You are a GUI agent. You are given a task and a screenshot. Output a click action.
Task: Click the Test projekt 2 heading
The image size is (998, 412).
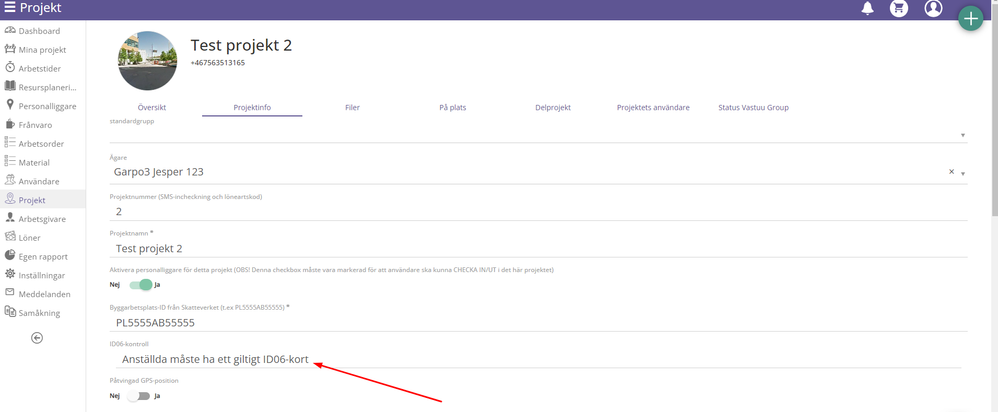[x=241, y=45]
